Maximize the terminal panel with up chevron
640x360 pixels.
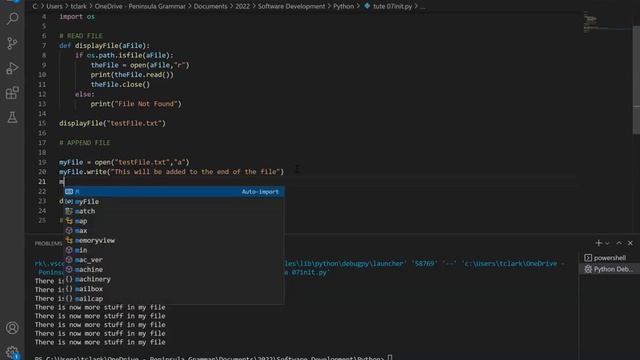[x=619, y=243]
